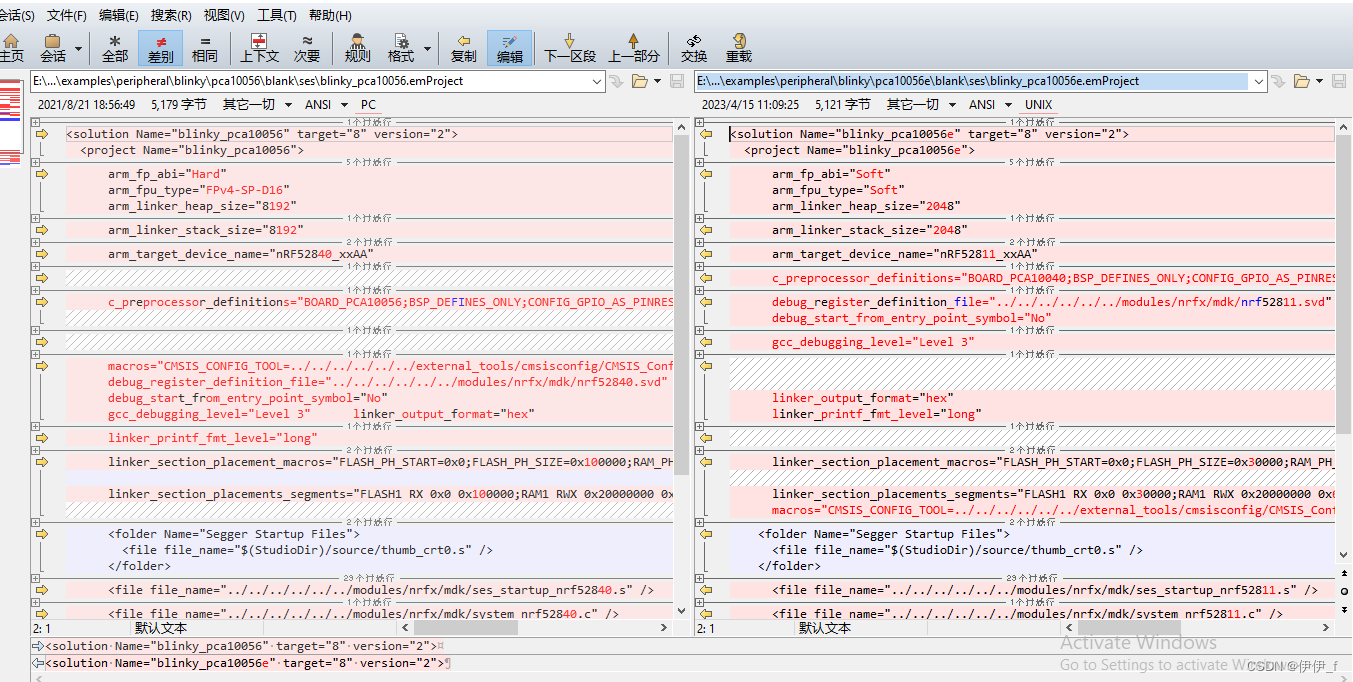1353x682 pixels.
Task: Expand the right path history dropdown
Action: (x=1259, y=81)
